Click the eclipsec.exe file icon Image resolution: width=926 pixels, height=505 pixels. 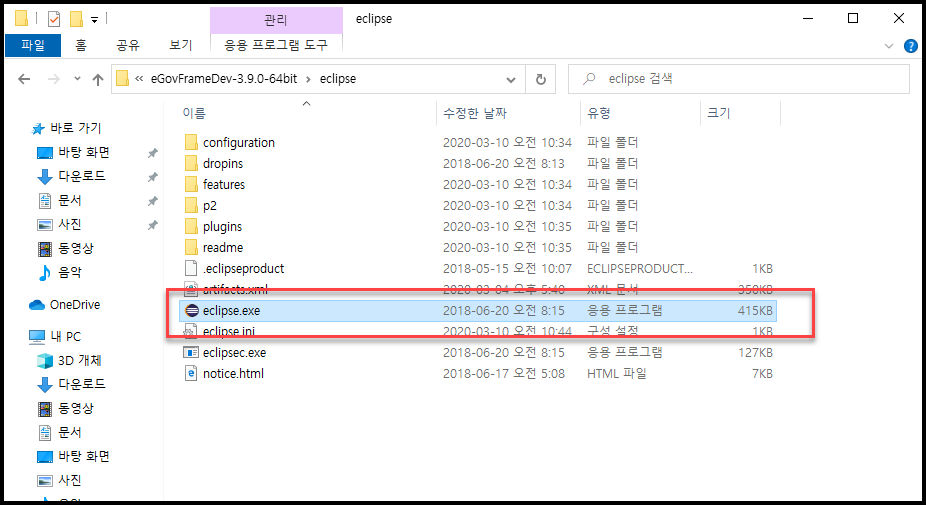191,352
